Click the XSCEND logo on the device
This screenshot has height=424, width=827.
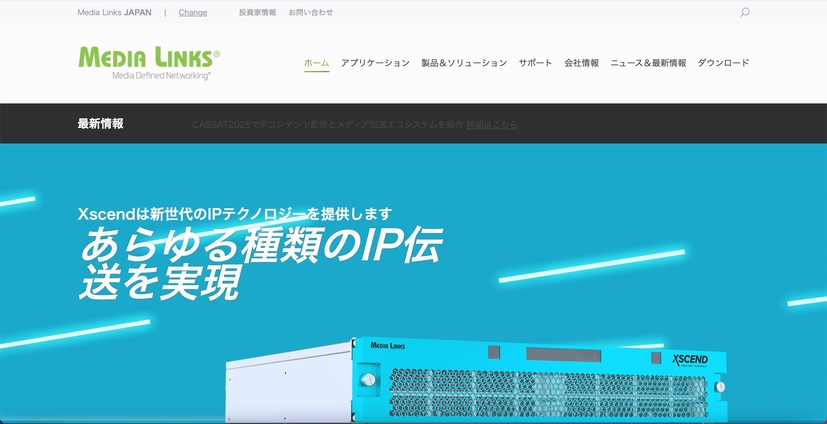690,360
